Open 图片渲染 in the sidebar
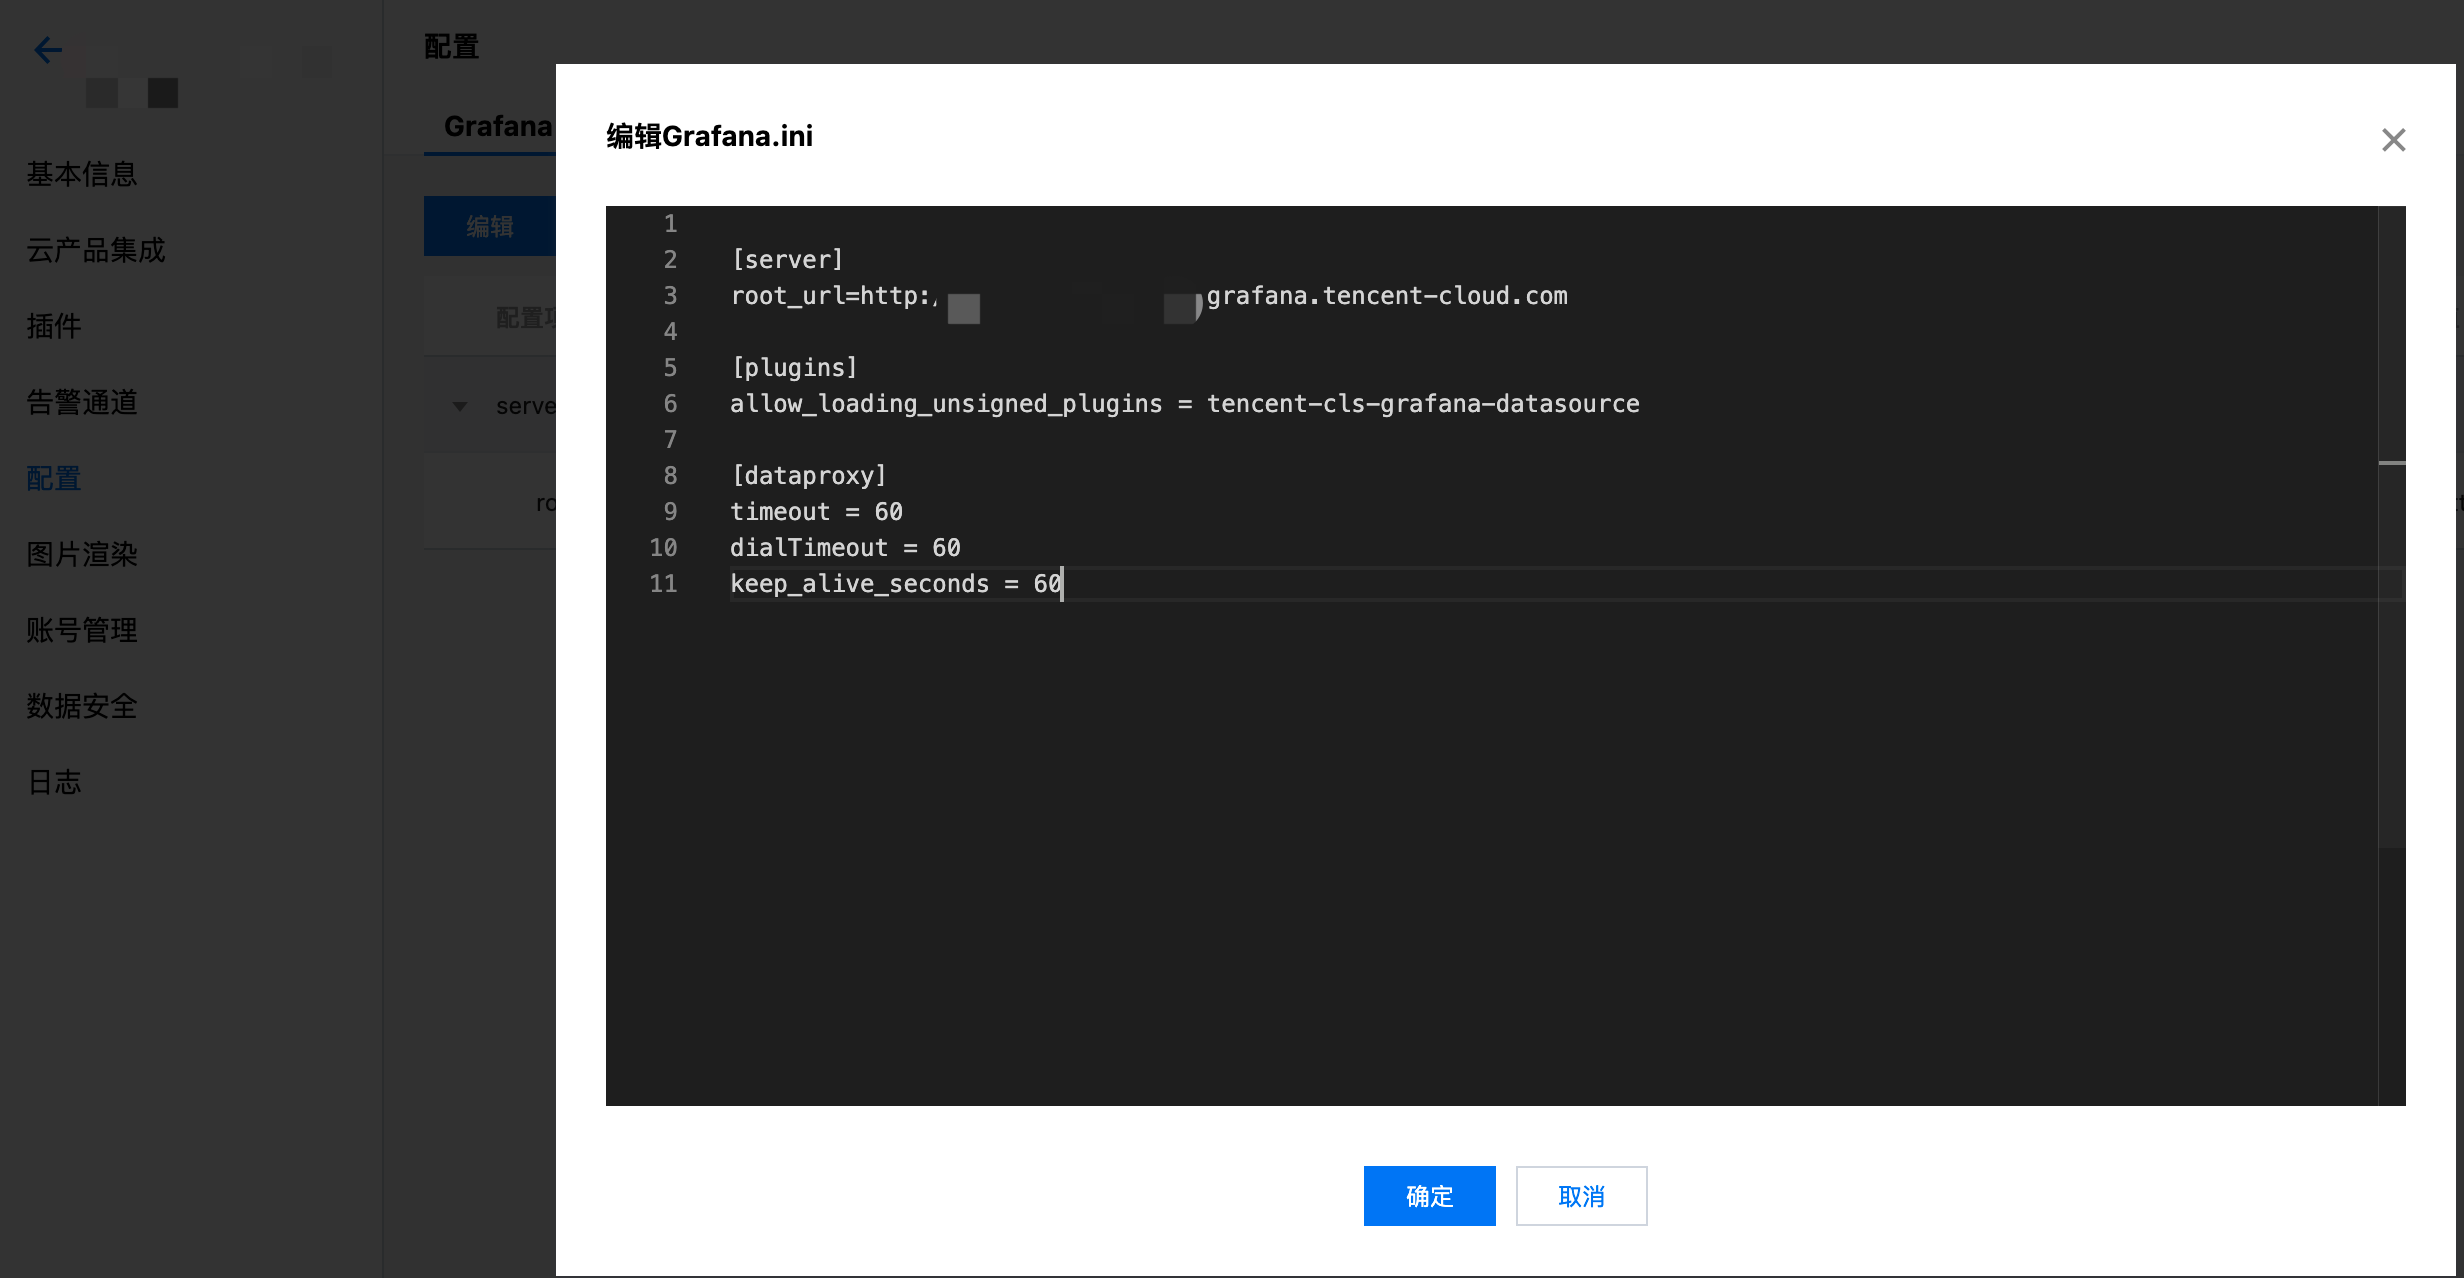The width and height of the screenshot is (2464, 1278). point(82,554)
